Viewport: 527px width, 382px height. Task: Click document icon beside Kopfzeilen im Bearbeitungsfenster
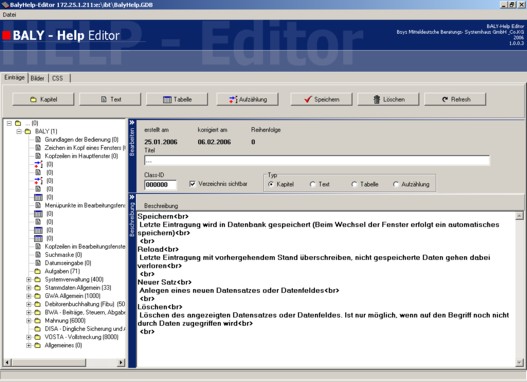click(x=38, y=247)
